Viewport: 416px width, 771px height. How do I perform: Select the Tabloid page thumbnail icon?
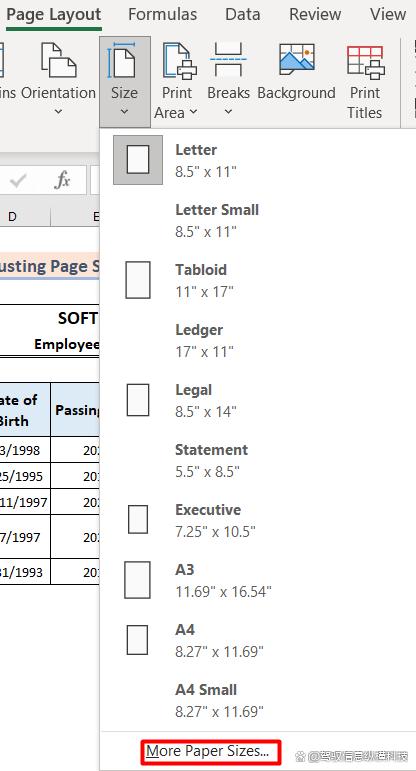click(138, 280)
